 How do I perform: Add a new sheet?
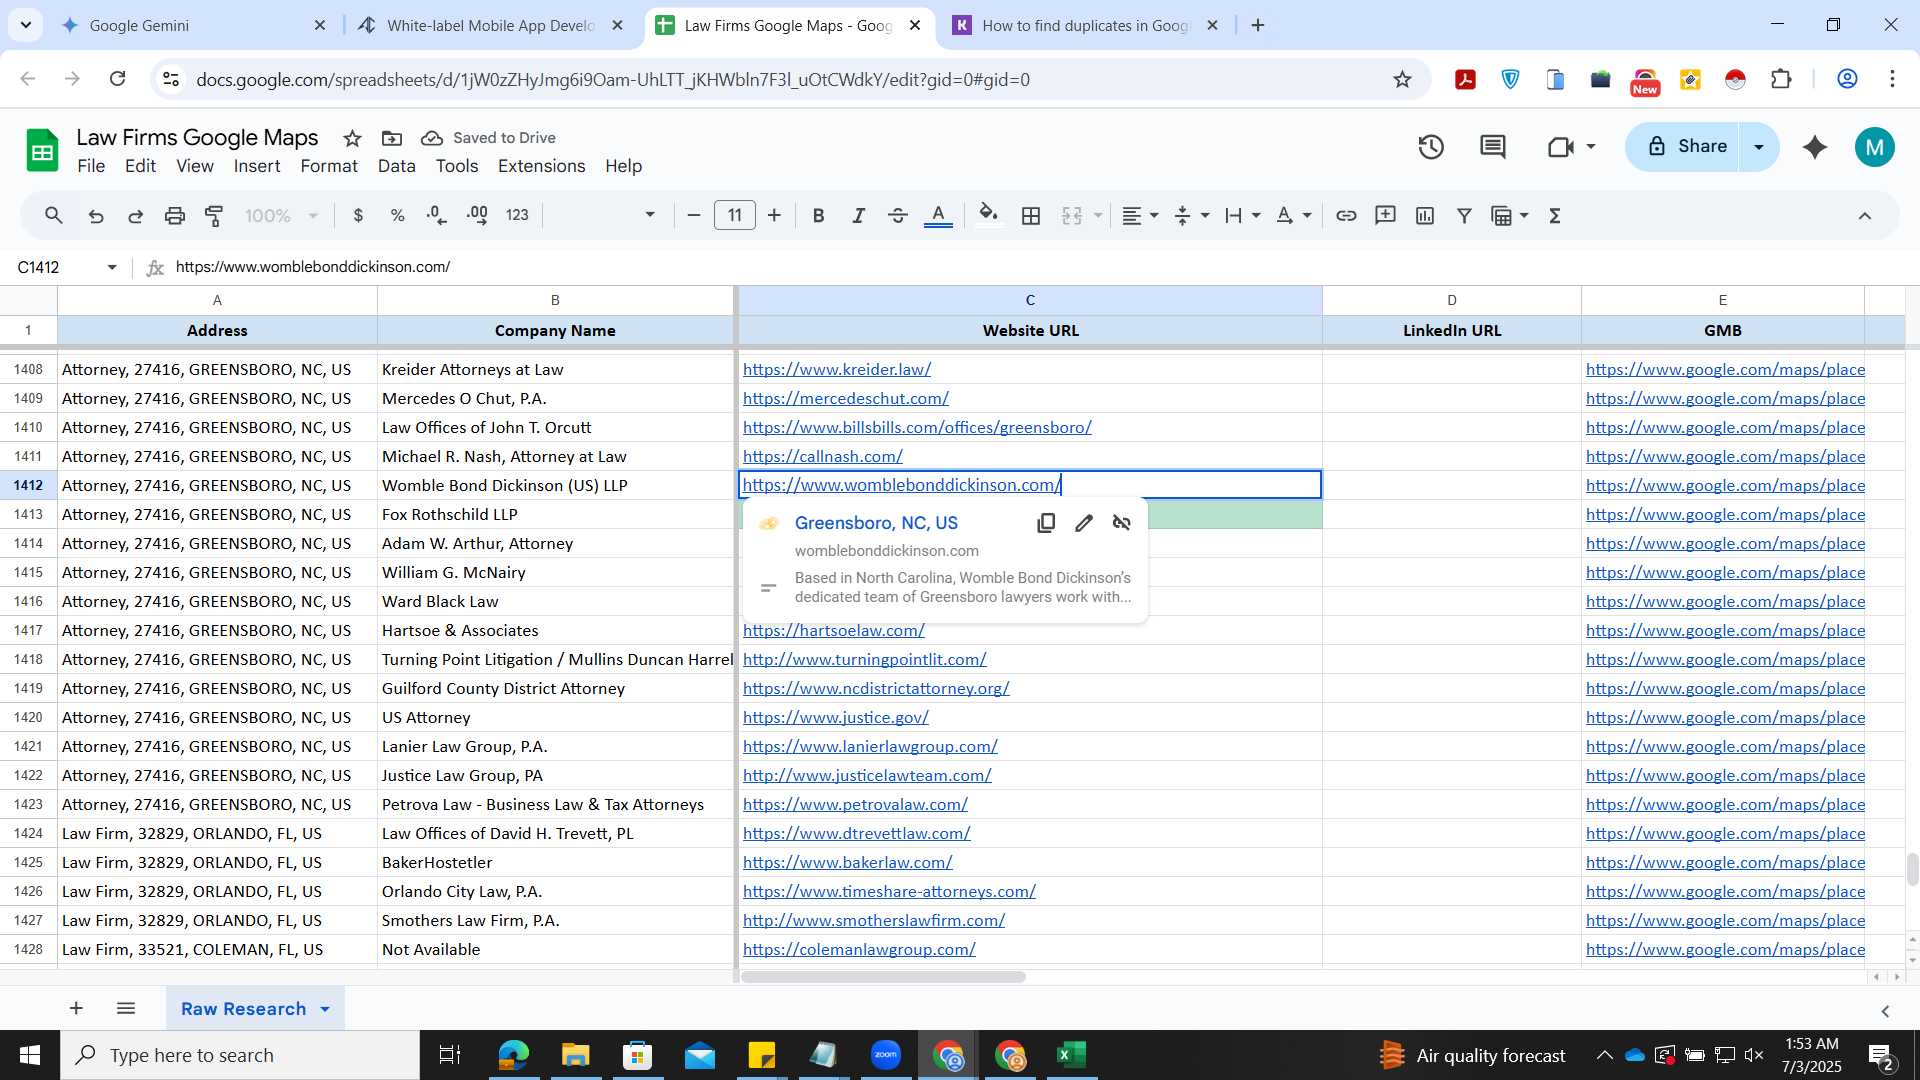coord(76,1008)
